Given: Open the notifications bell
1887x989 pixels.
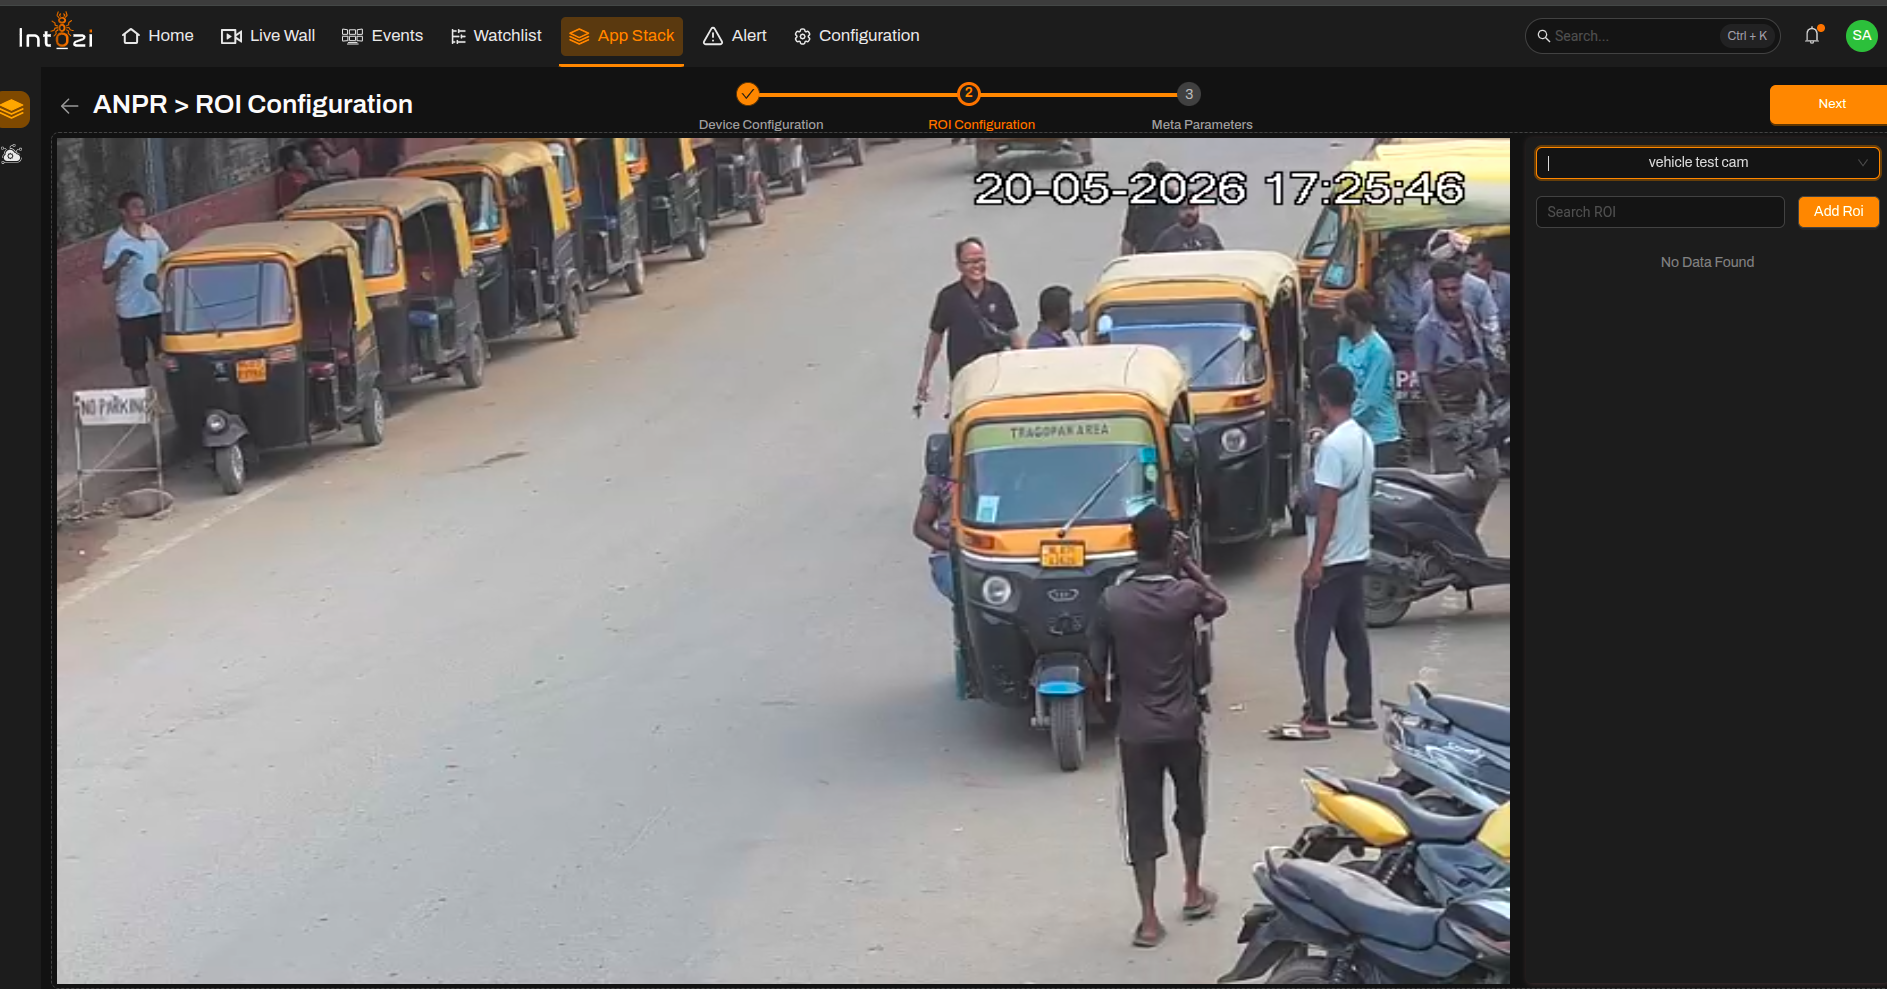Looking at the screenshot, I should (x=1812, y=35).
